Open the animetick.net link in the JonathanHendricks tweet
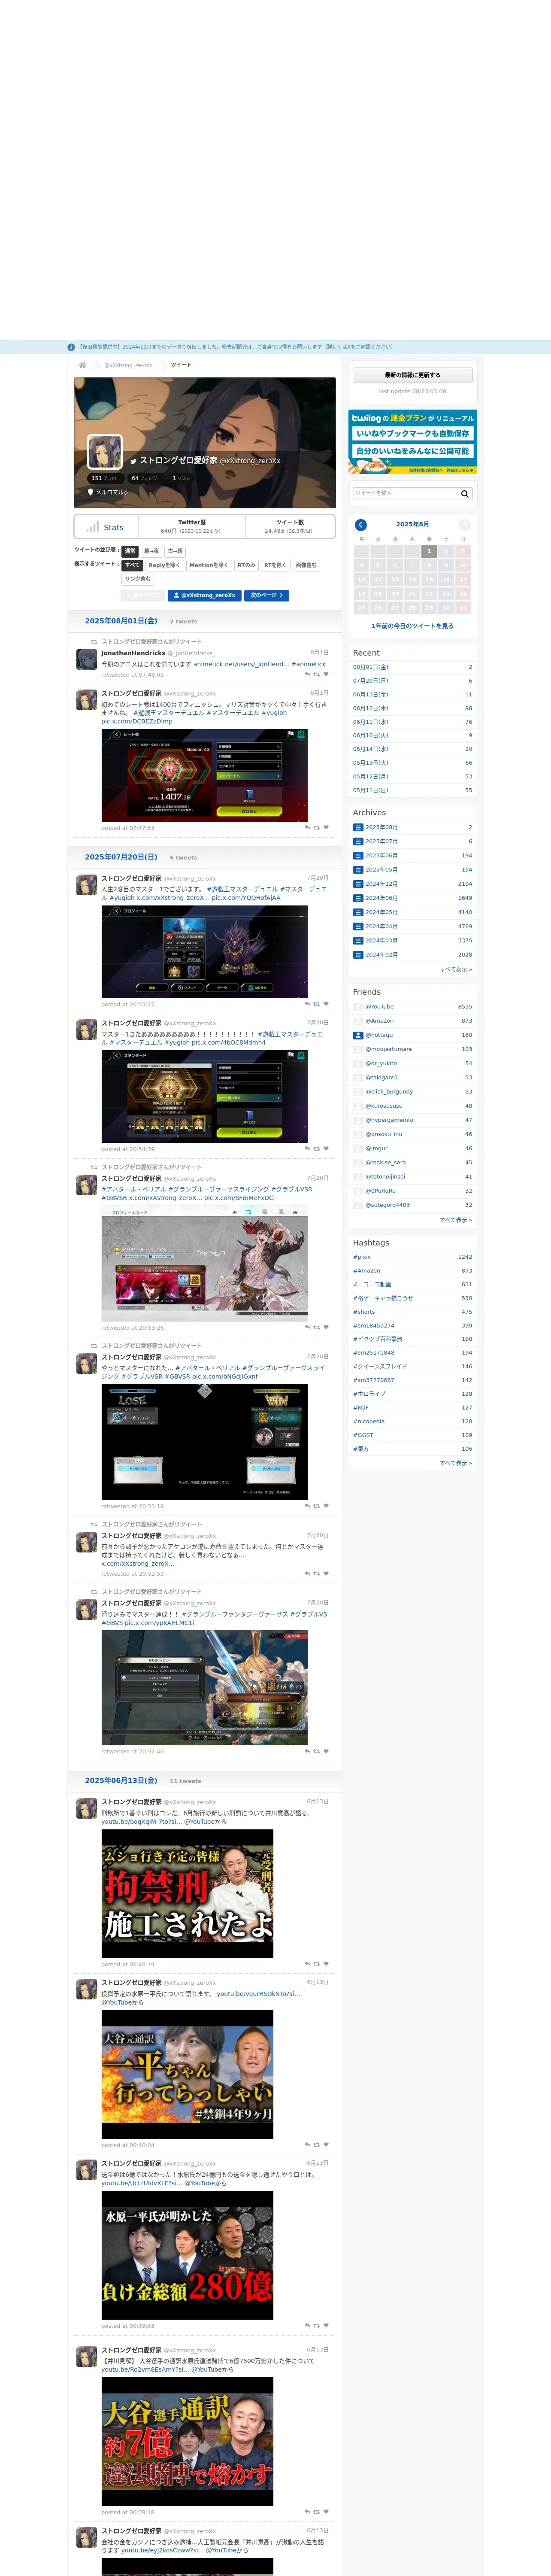551x2576 pixels. [241, 665]
